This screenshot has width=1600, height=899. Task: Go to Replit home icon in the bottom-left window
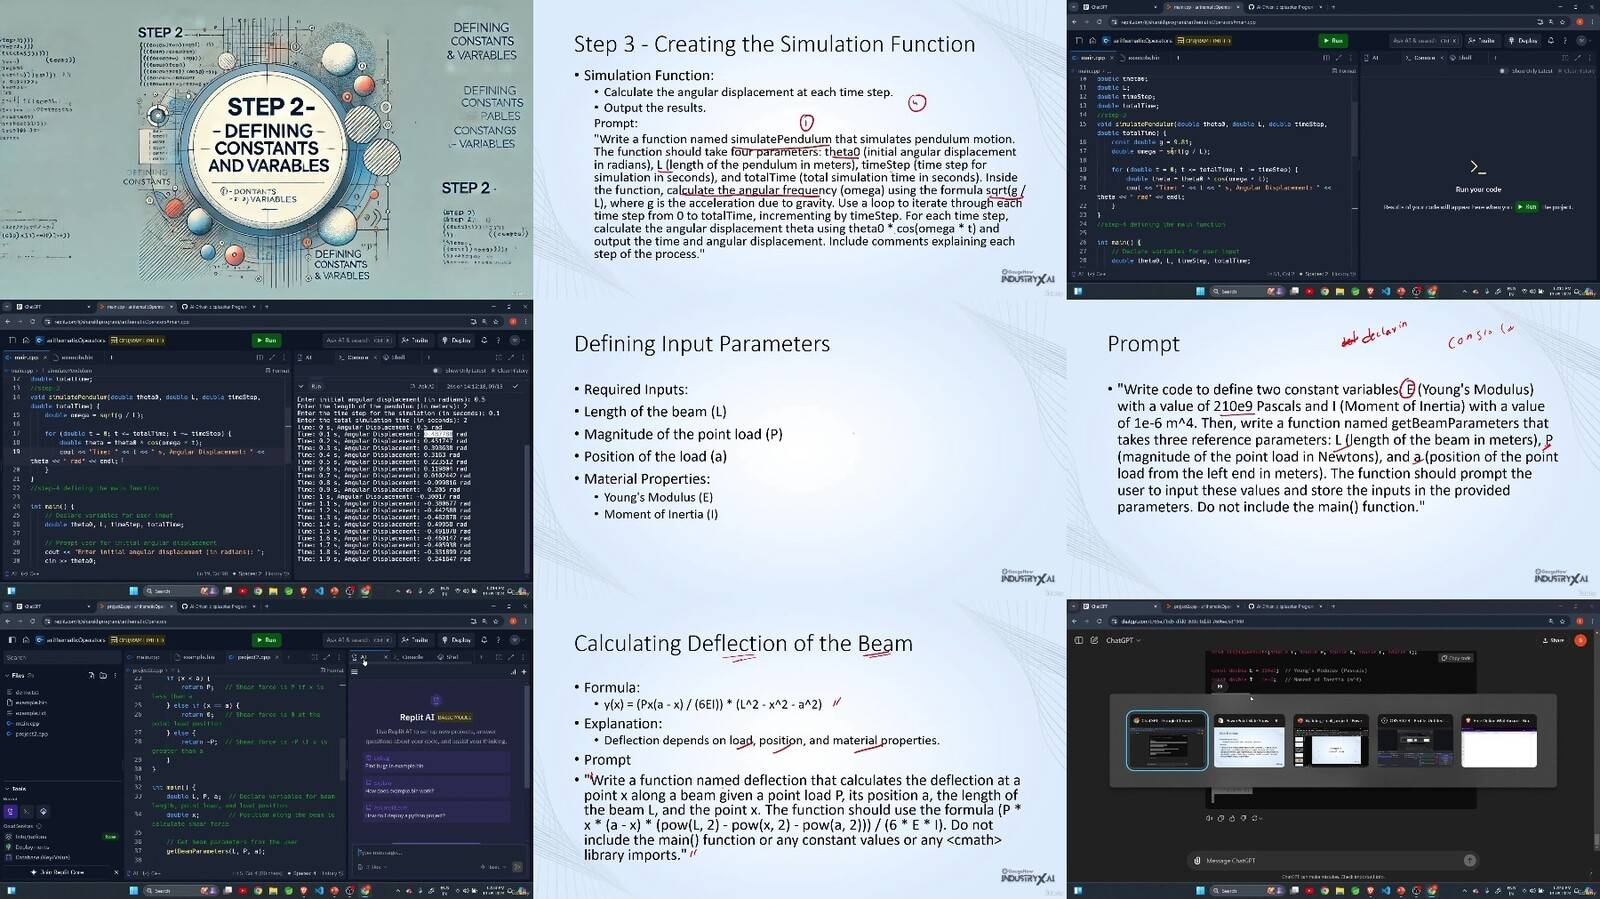pyautogui.click(x=26, y=640)
